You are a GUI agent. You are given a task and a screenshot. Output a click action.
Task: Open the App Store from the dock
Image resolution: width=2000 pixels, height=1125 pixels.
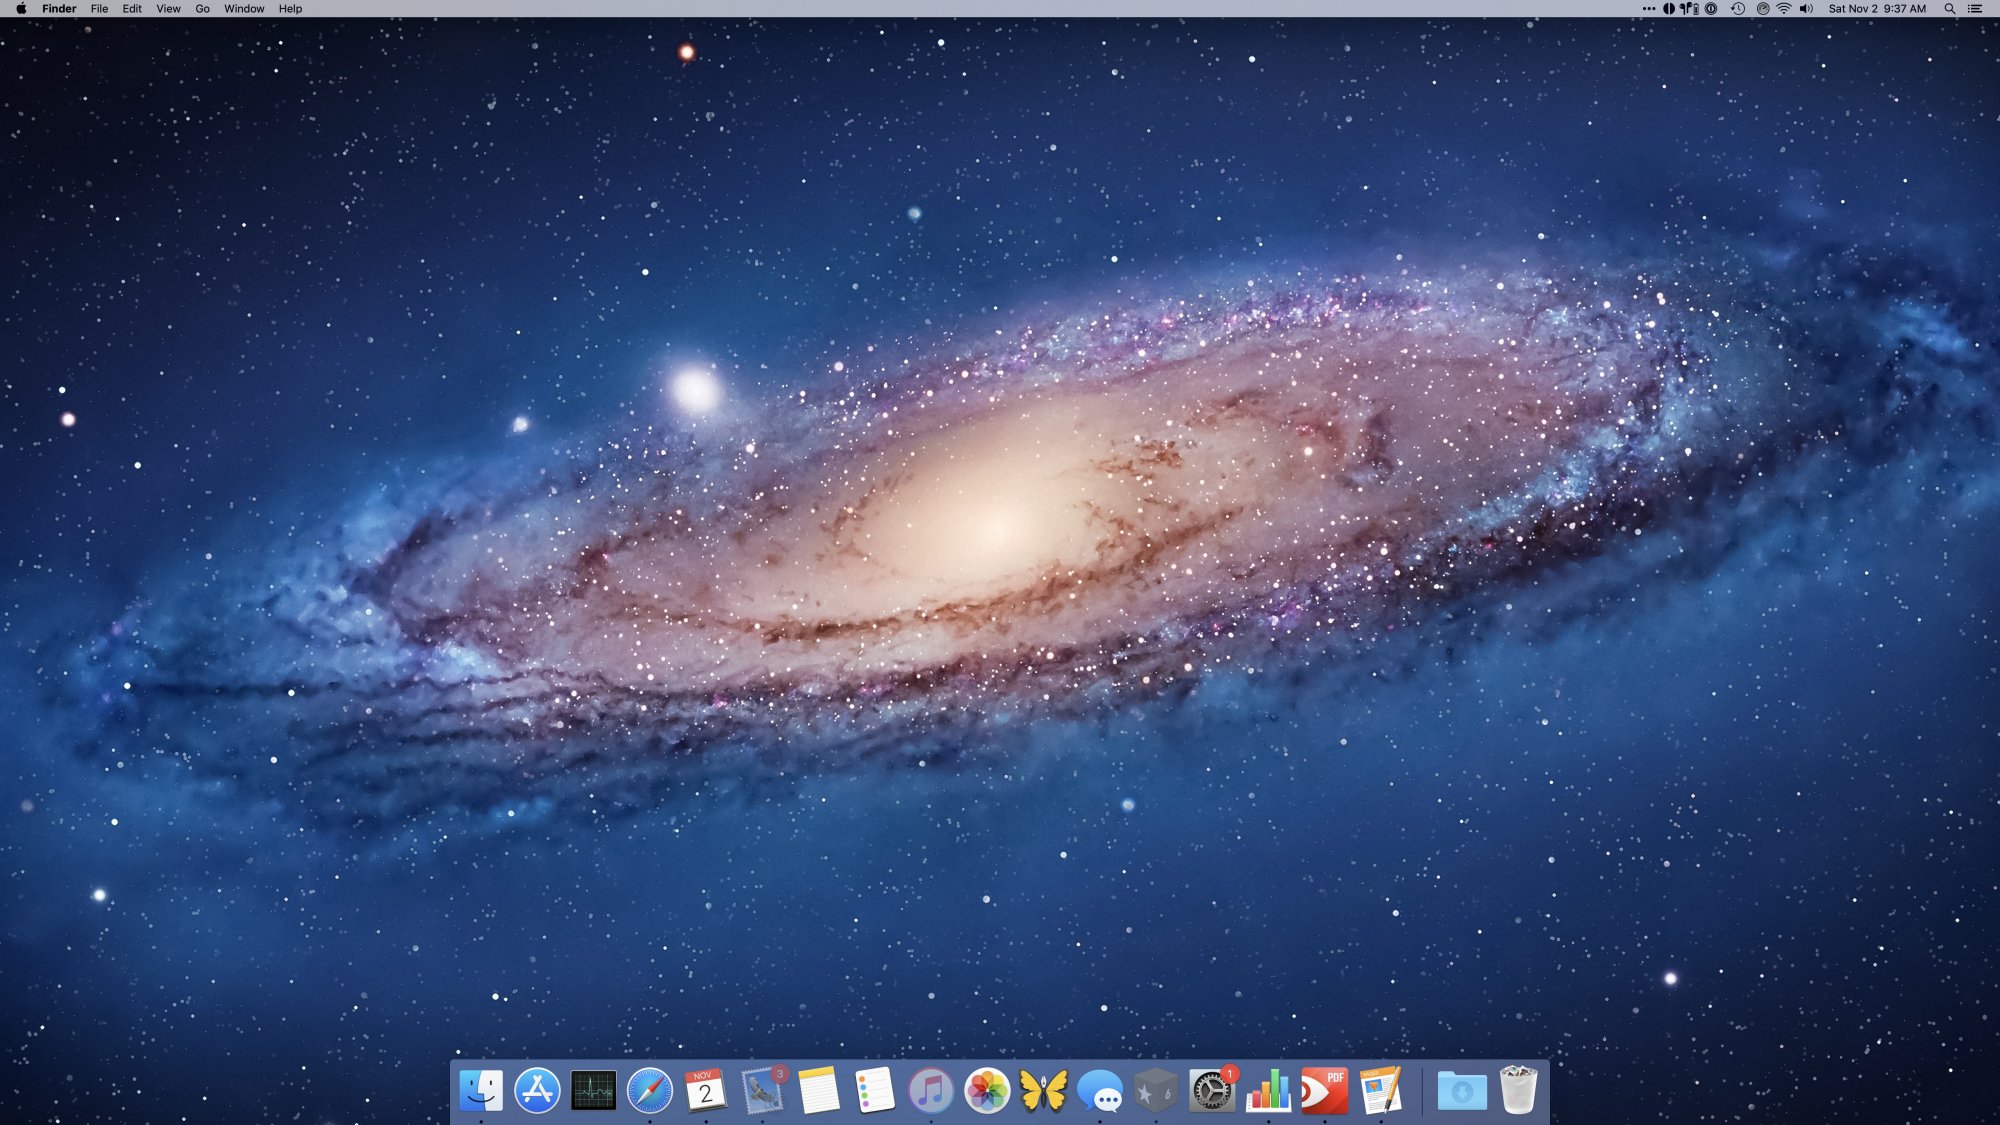537,1090
